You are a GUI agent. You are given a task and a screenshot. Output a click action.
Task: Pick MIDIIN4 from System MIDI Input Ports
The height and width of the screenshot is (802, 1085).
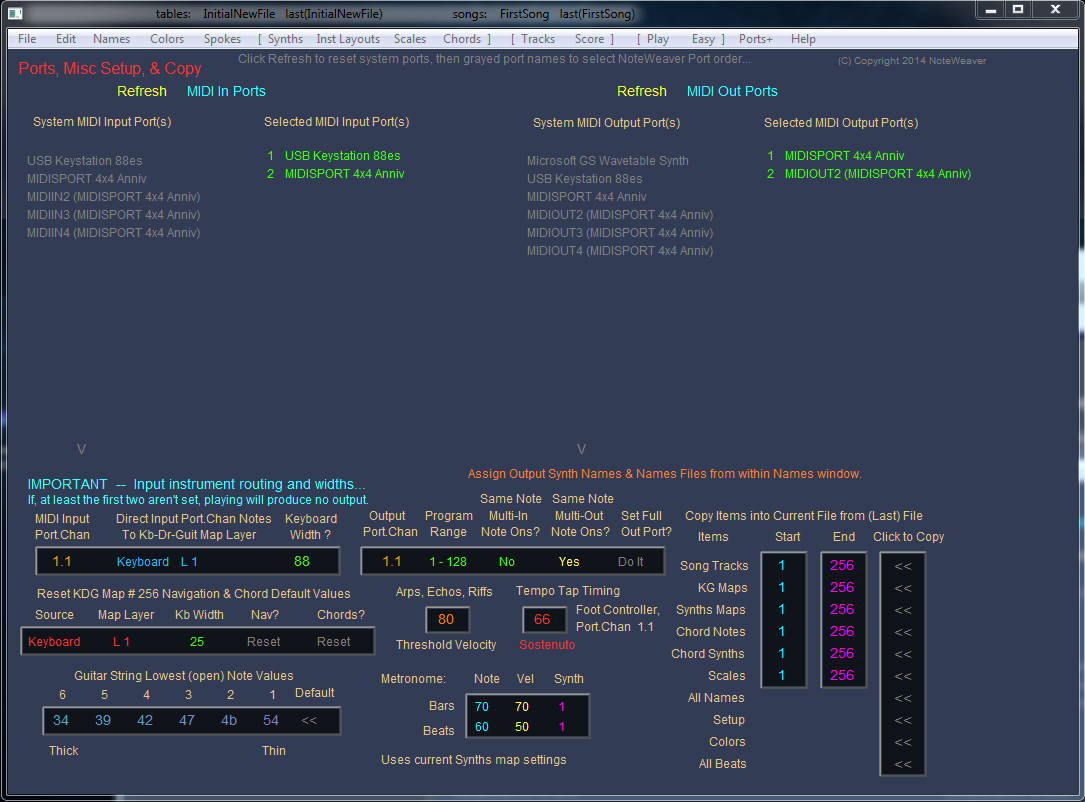[113, 233]
